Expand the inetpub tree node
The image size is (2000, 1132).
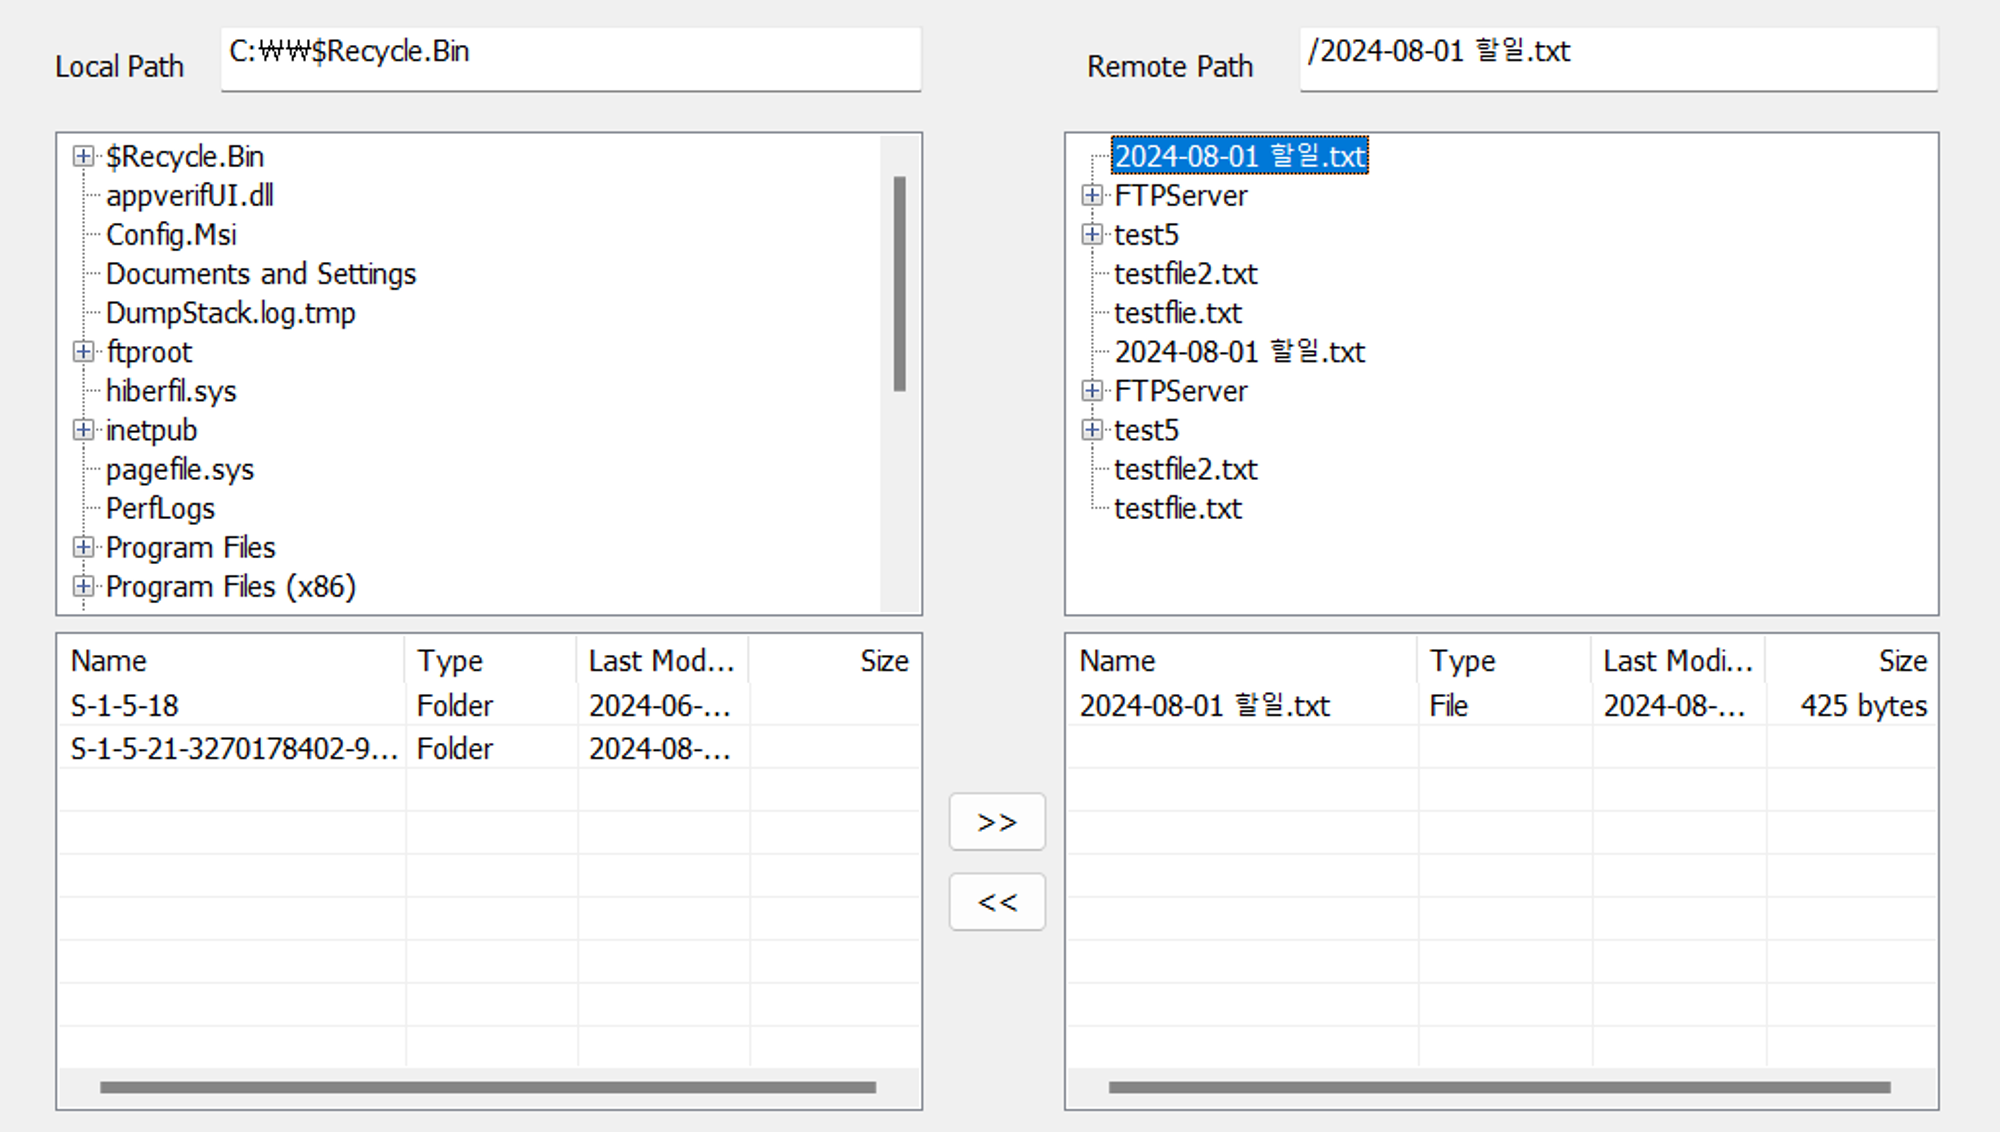click(83, 430)
